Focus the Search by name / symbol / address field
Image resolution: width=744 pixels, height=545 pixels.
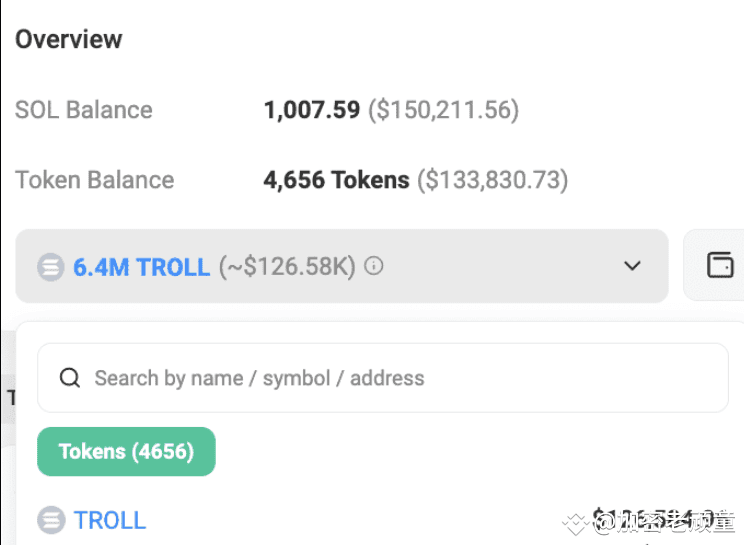tap(382, 378)
